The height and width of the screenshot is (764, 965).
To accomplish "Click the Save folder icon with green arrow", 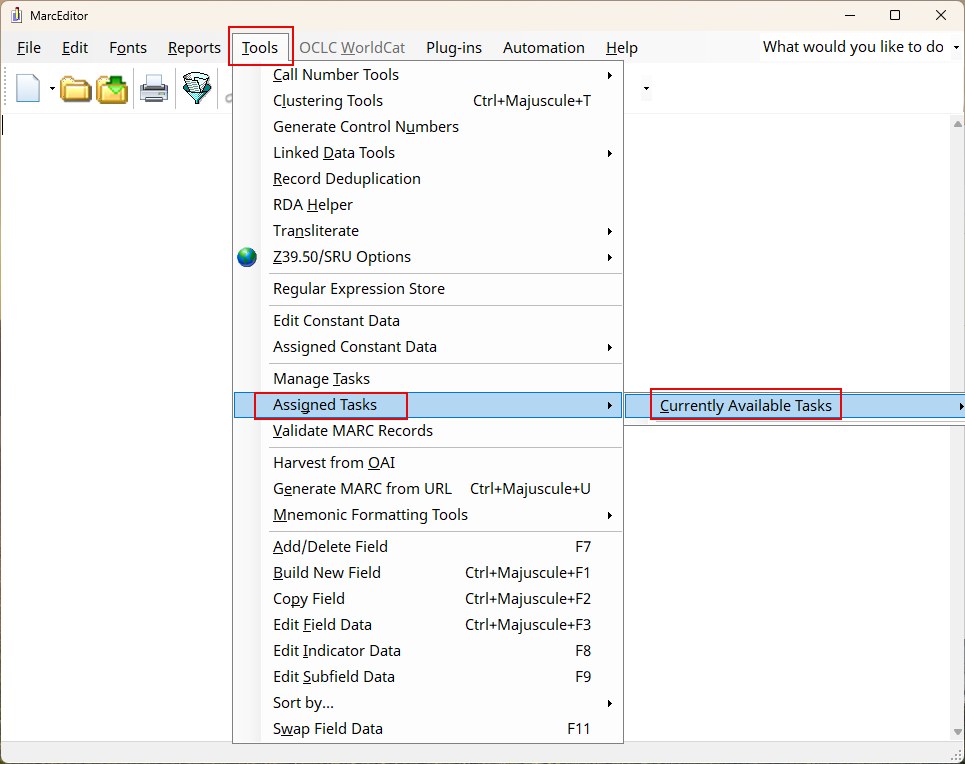I will (112, 89).
